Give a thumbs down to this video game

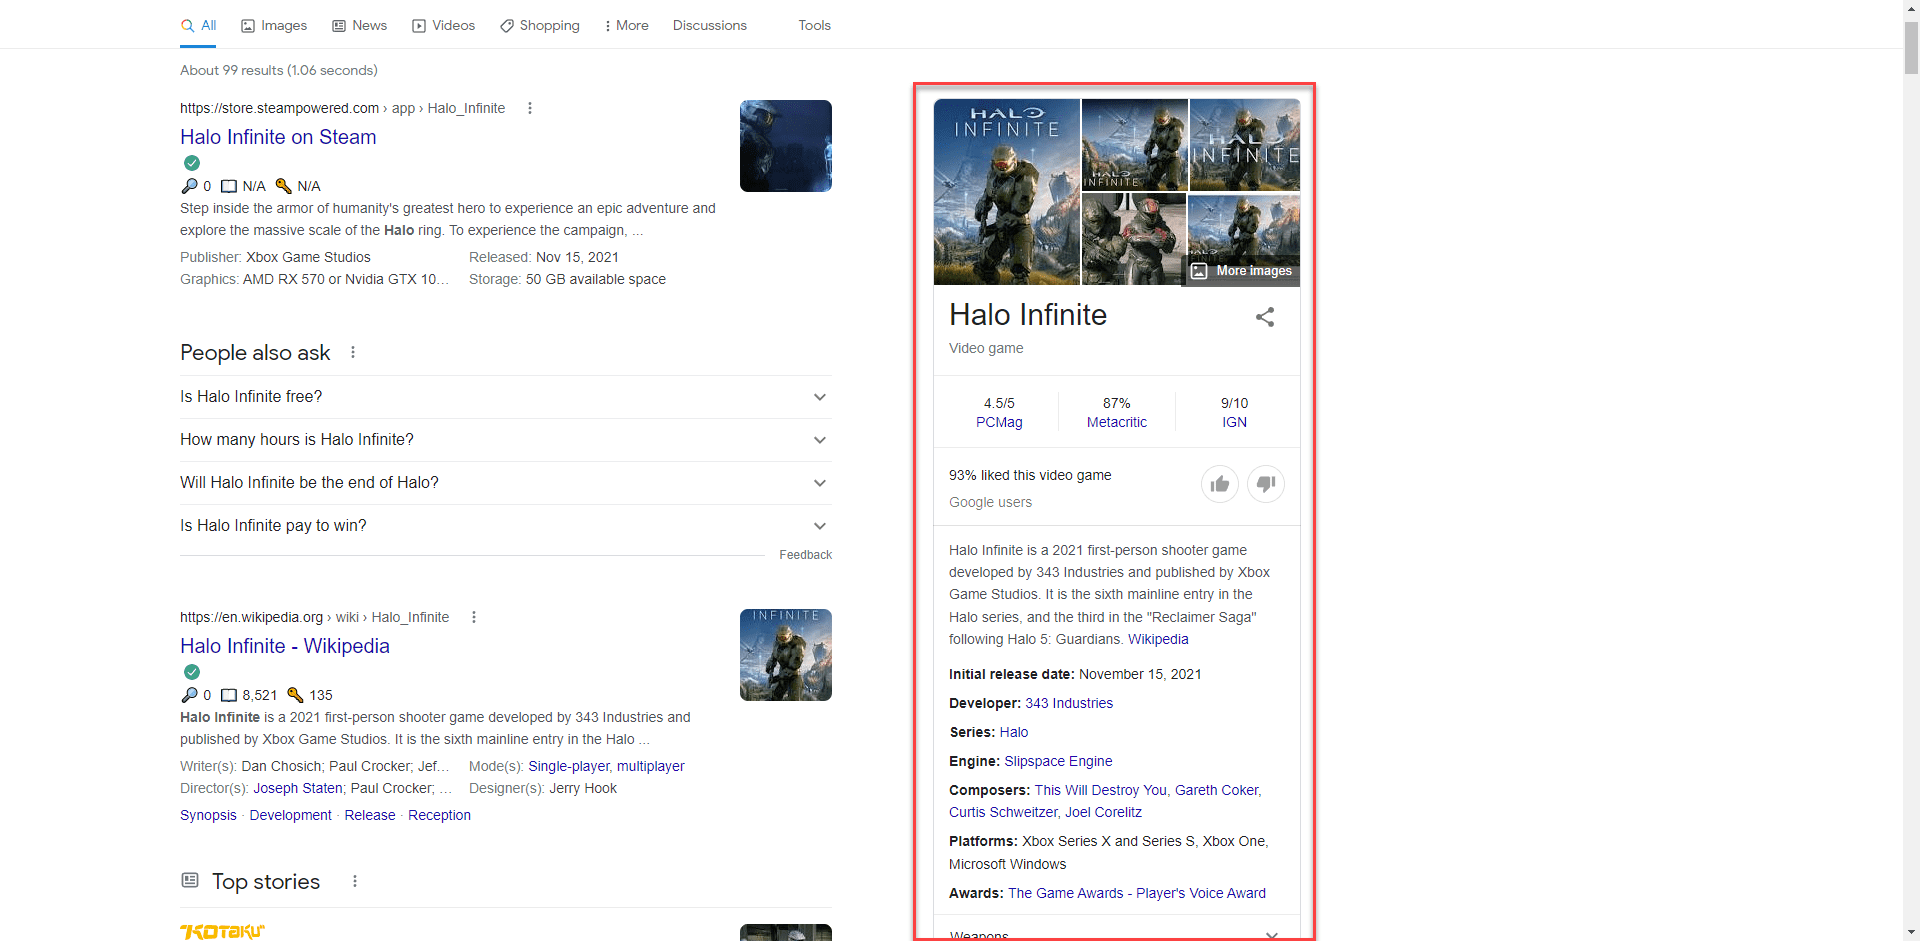pyautogui.click(x=1266, y=484)
